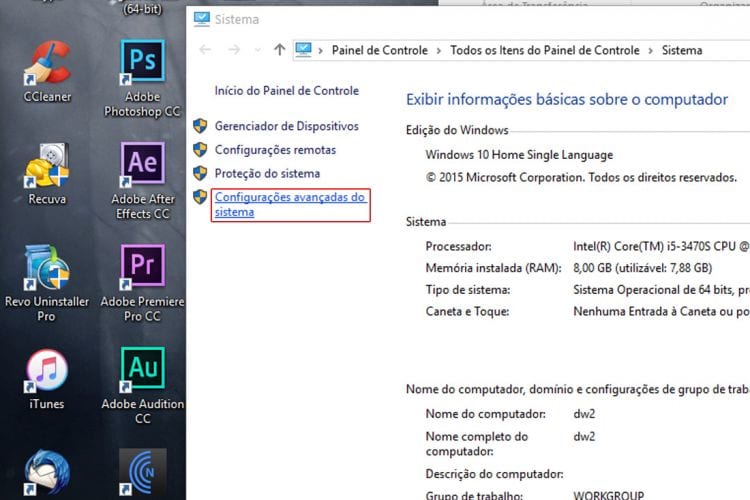Open the iTunes desktop icon

tap(47, 379)
